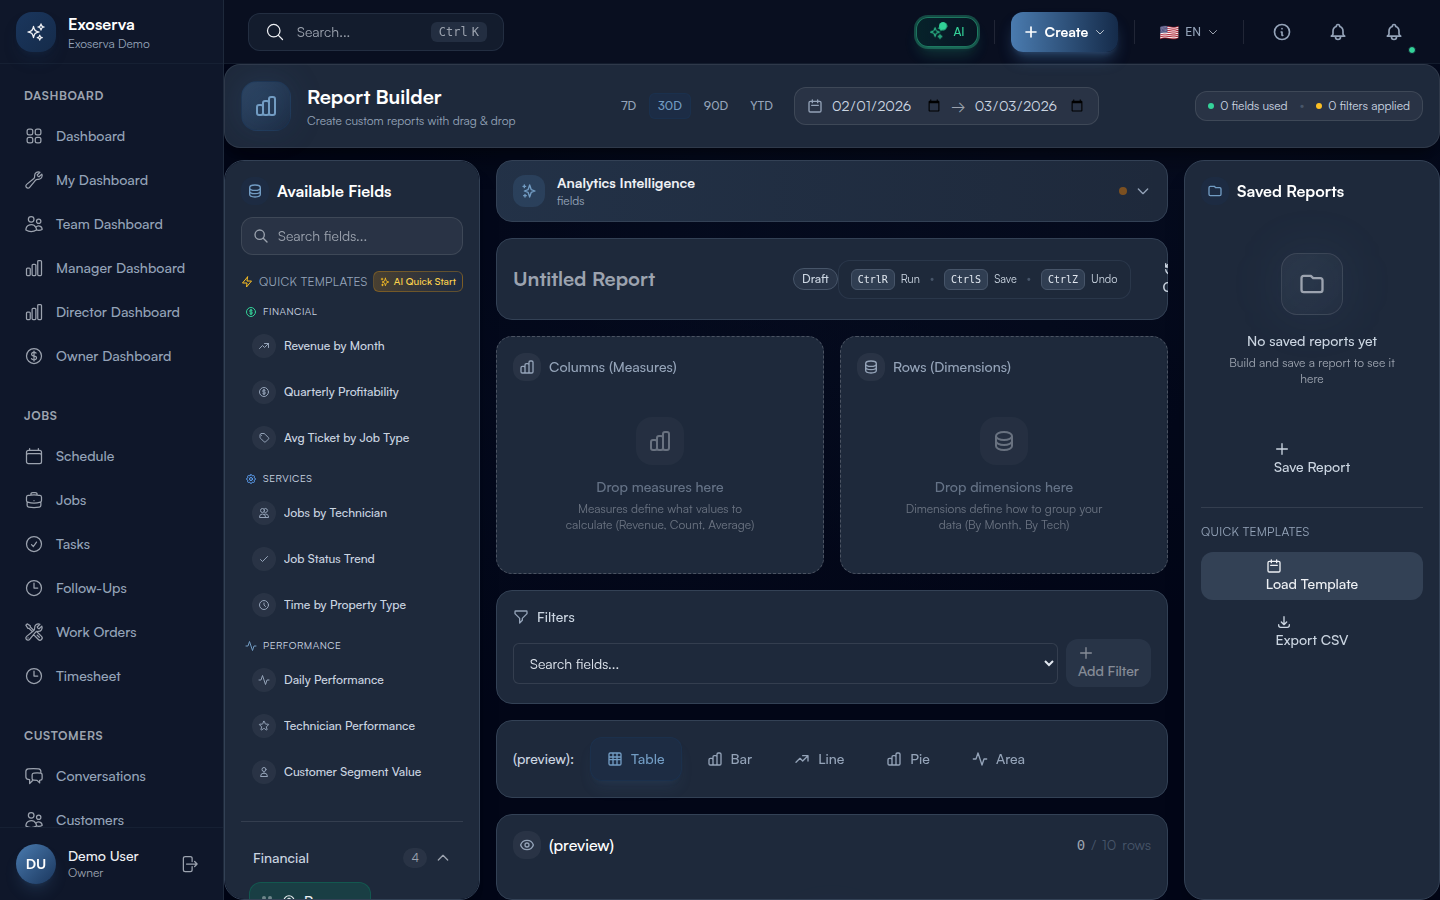Screen dimensions: 1440x900
Task: Click the Export CSV download icon
Action: click(1284, 622)
